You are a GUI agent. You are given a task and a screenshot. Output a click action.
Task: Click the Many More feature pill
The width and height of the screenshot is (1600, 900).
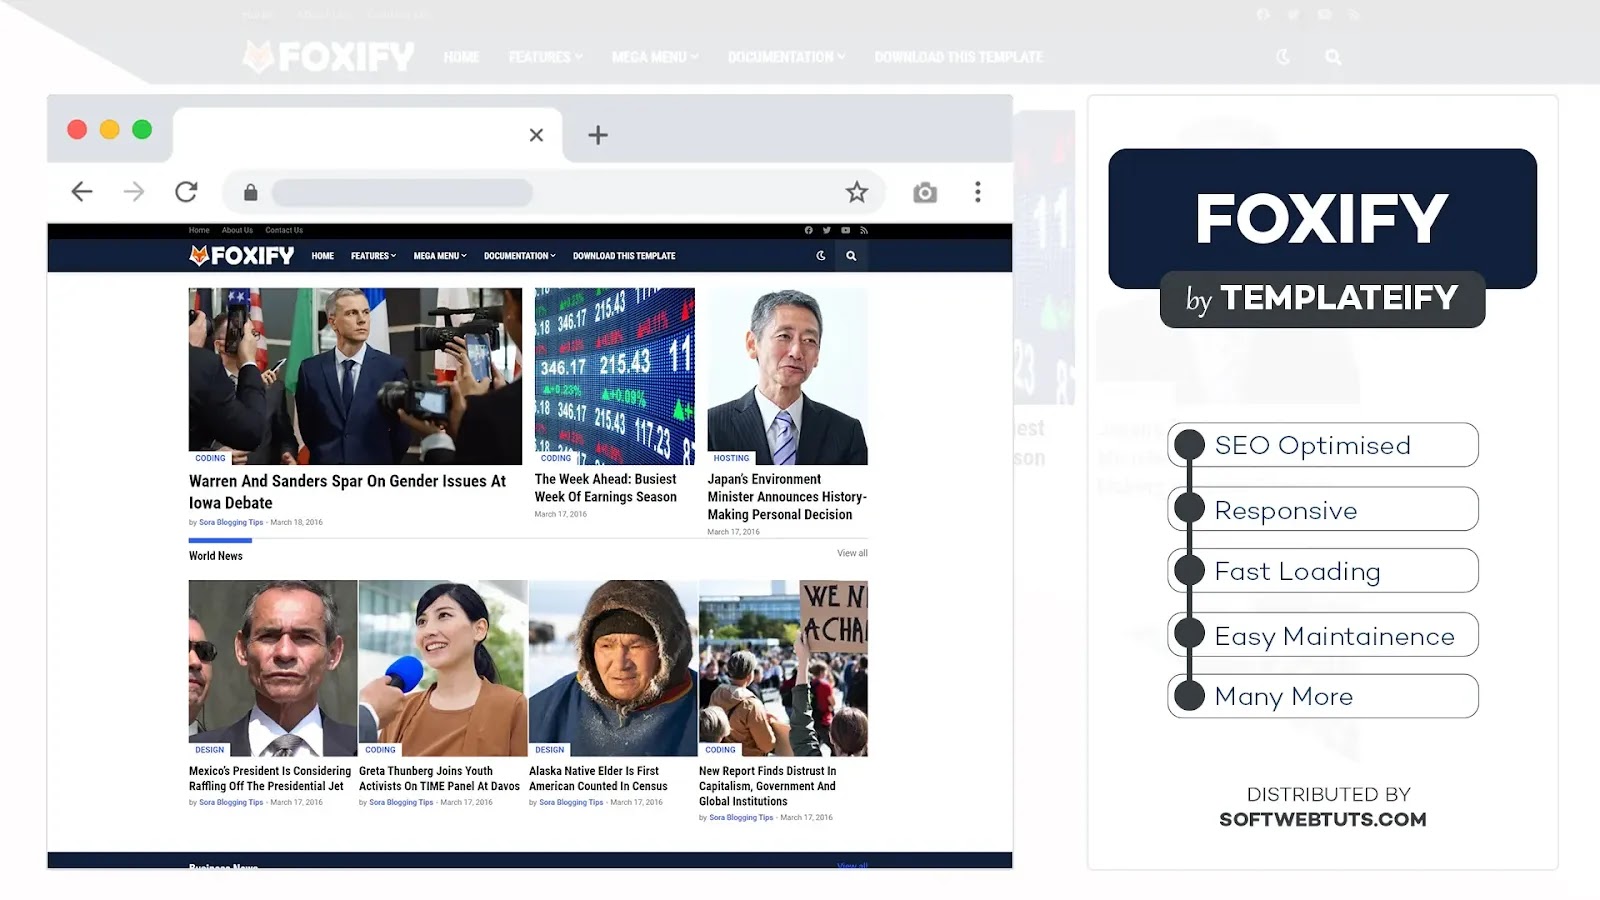[x=1323, y=696]
